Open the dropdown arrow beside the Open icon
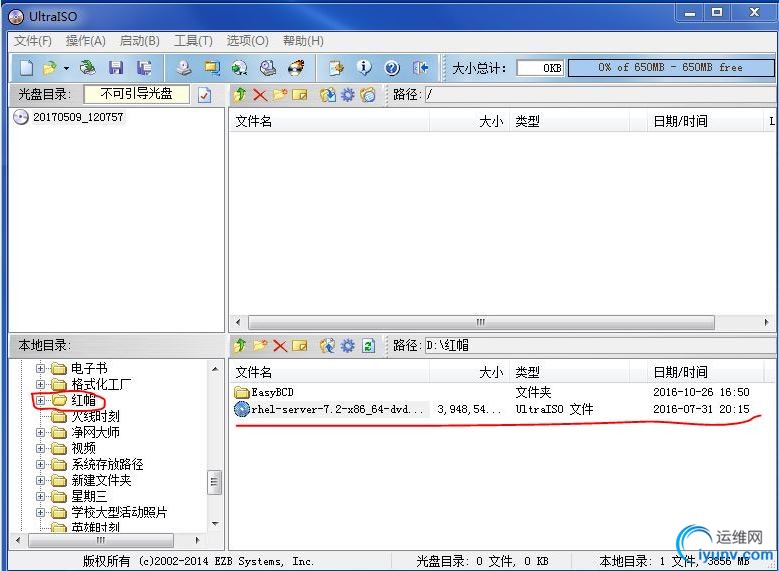Image resolution: width=779 pixels, height=571 pixels. 66,68
